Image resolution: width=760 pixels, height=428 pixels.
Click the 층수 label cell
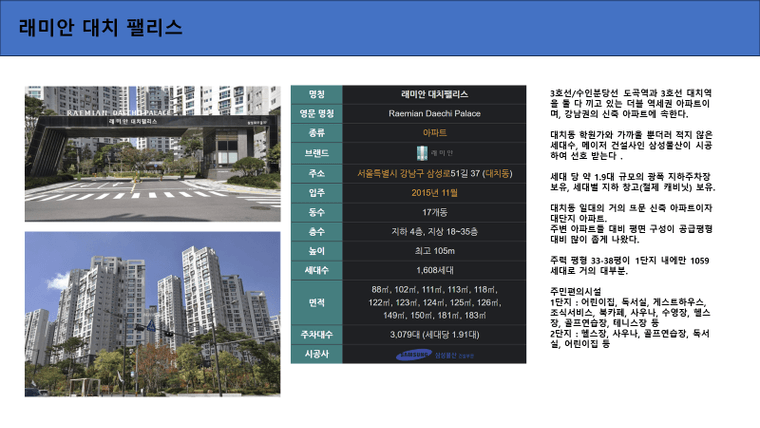[317, 232]
